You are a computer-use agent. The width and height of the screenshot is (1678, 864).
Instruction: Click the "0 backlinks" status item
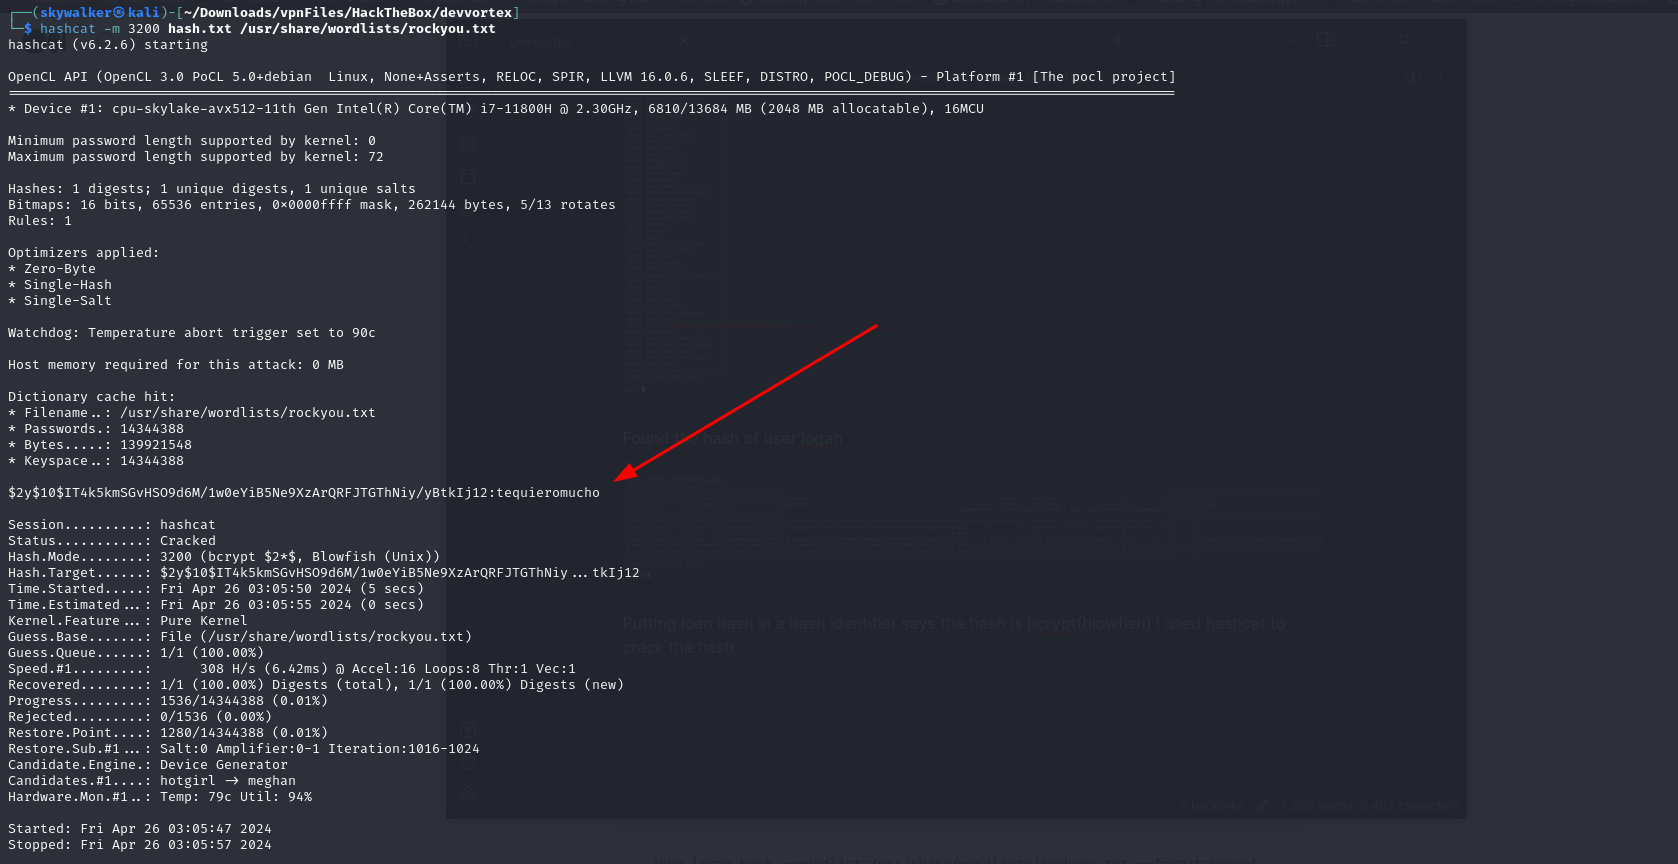click(x=1211, y=805)
